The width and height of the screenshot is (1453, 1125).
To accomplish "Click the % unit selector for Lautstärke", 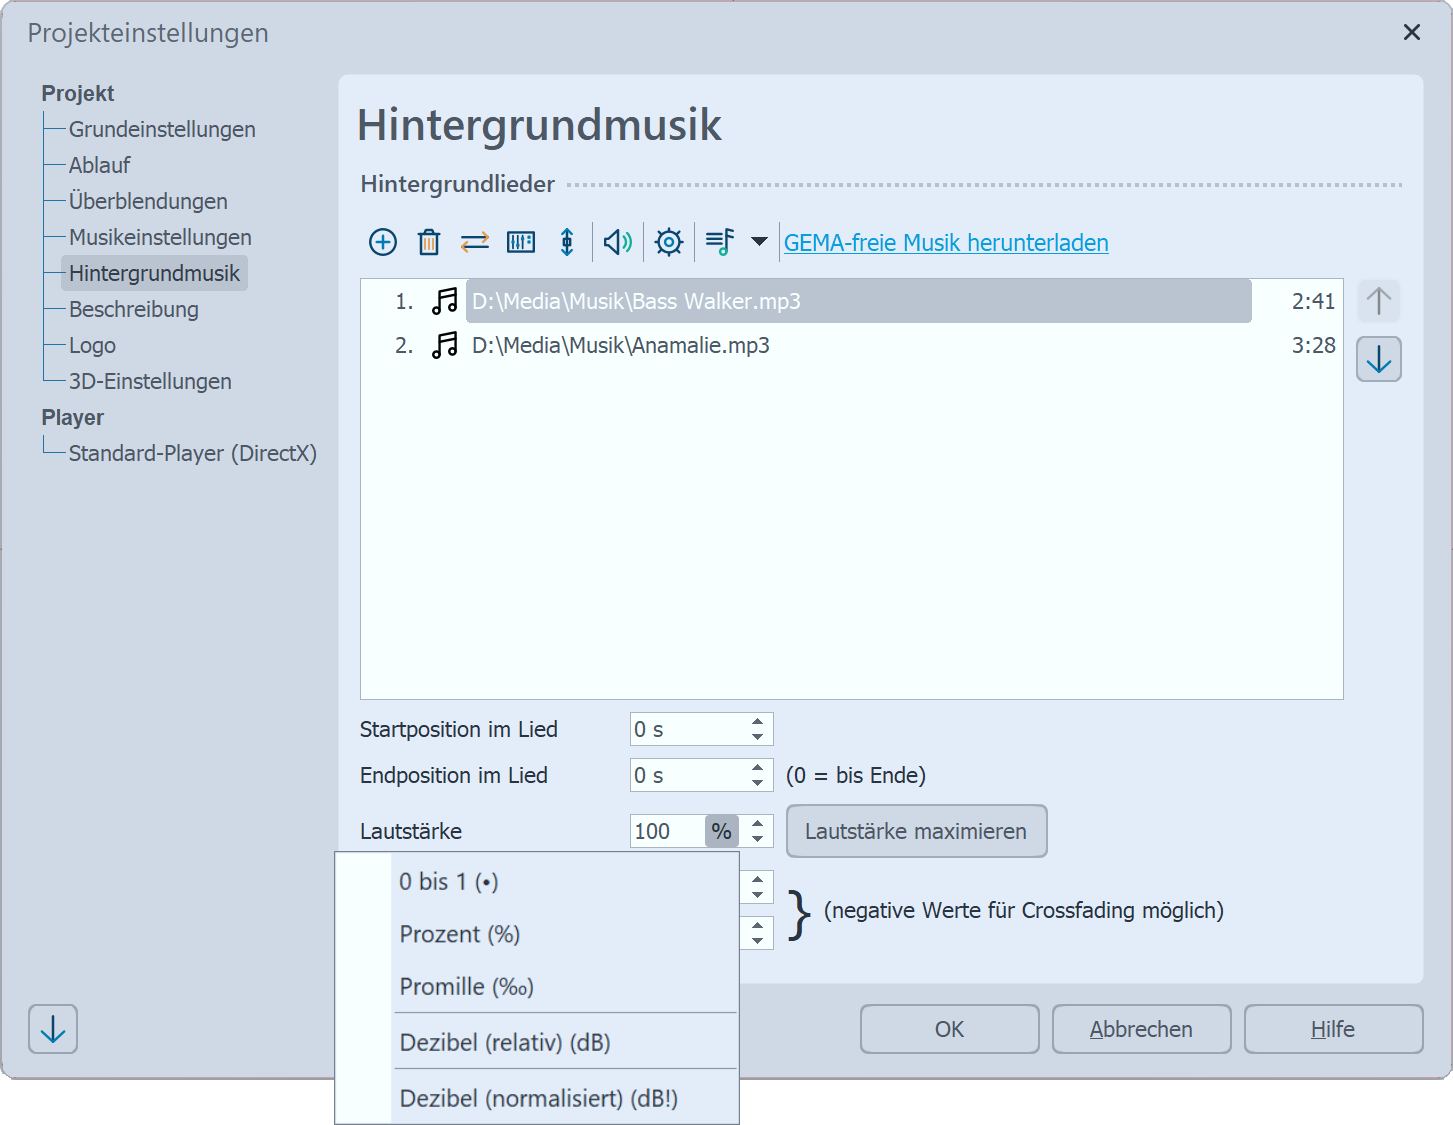I will tap(721, 831).
